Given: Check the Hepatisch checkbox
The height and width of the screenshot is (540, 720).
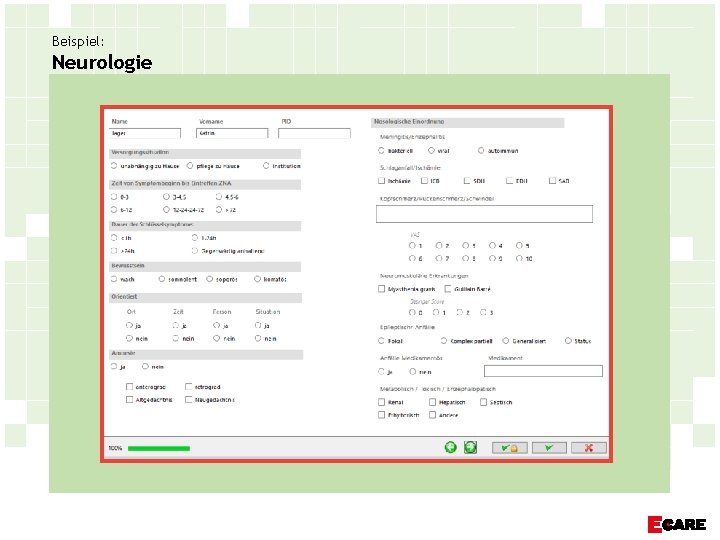Looking at the screenshot, I should (x=432, y=402).
